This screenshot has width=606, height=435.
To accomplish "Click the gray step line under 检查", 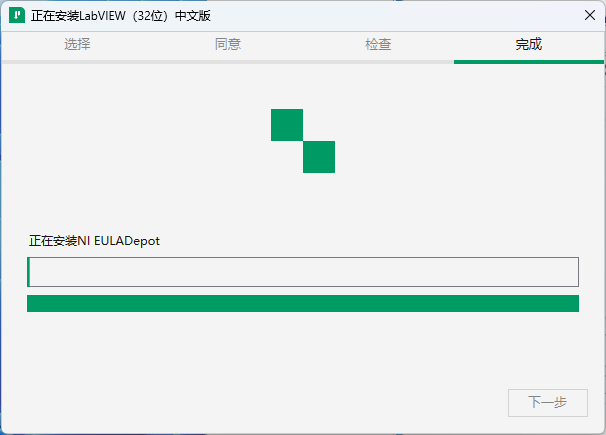I will click(378, 62).
